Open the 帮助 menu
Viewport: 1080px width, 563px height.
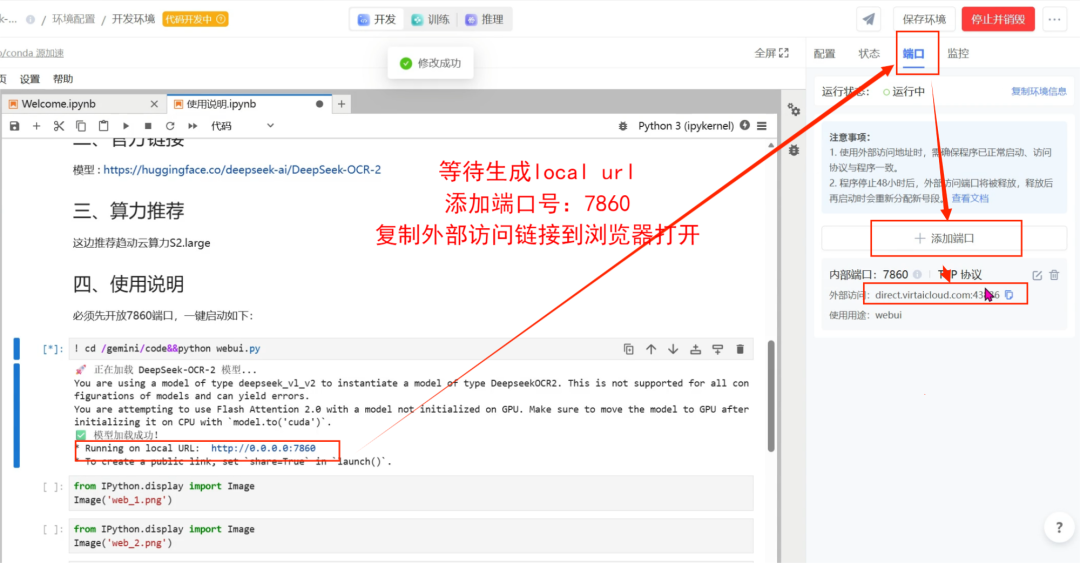coord(63,79)
